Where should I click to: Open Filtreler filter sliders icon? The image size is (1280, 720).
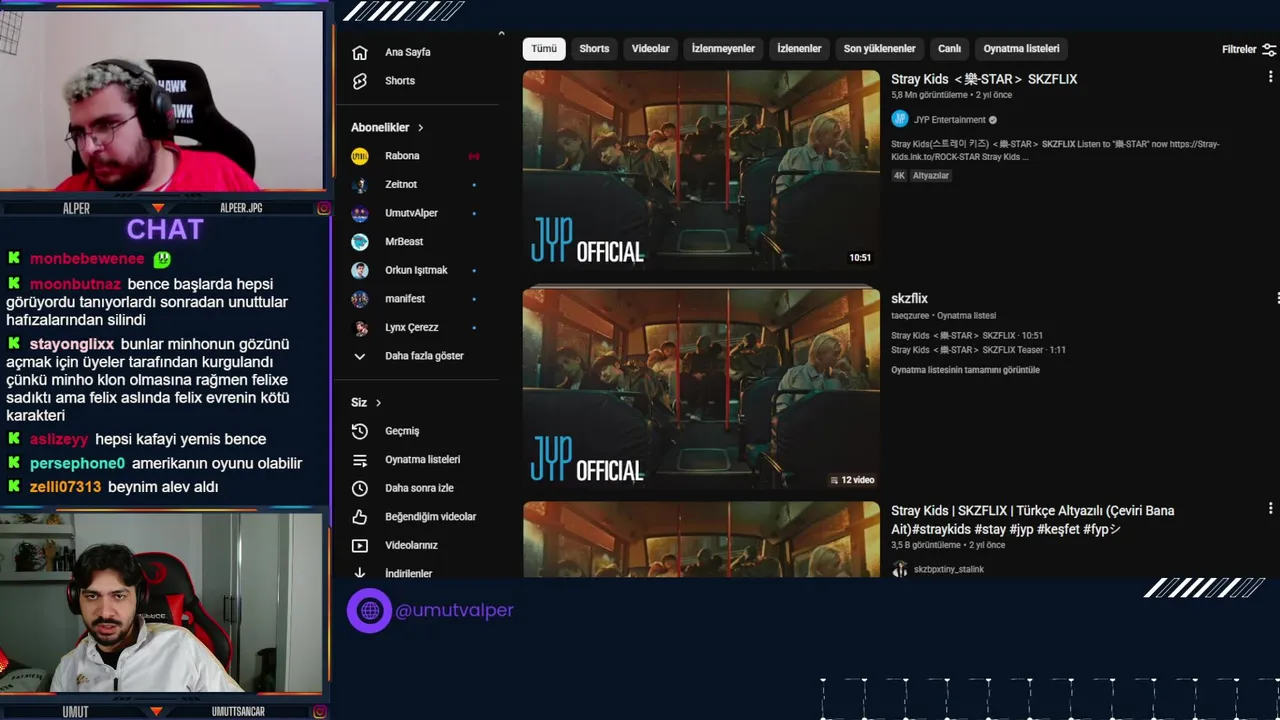pyautogui.click(x=1269, y=49)
